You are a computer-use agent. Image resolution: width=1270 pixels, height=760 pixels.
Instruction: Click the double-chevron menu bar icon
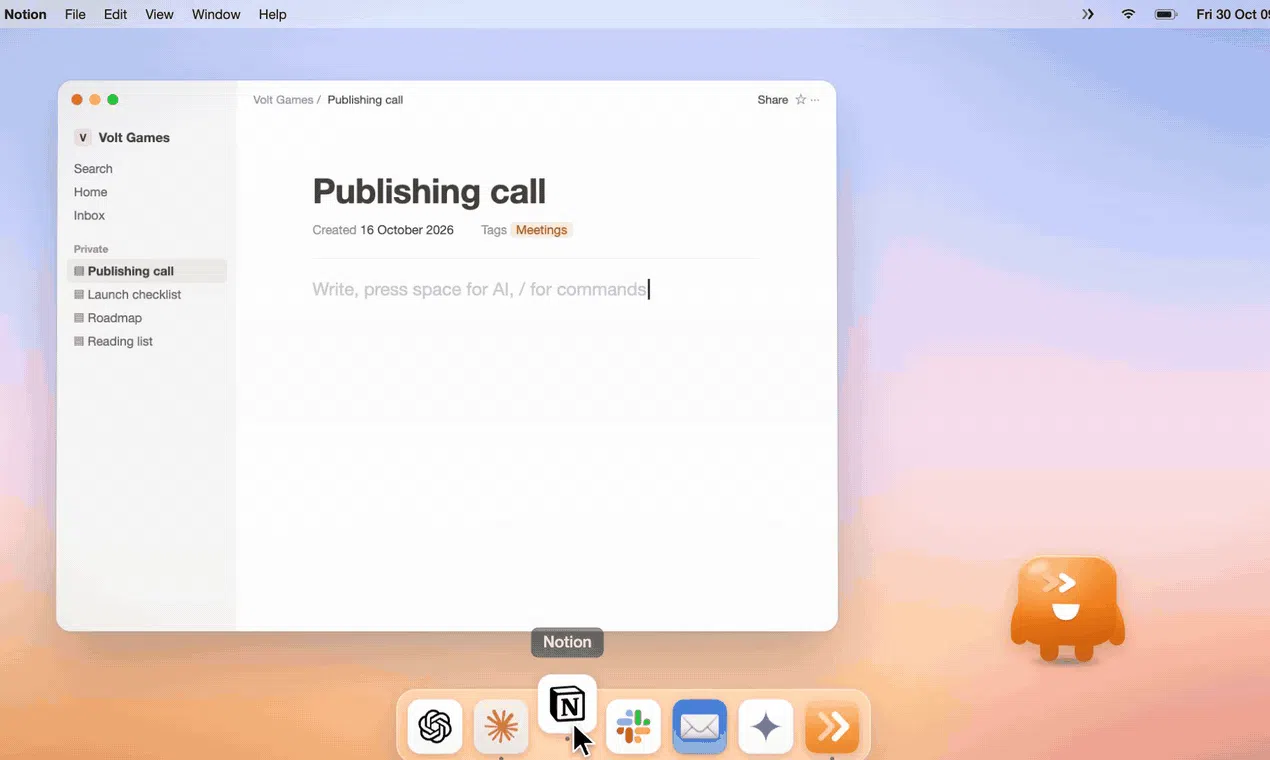pos(1088,14)
